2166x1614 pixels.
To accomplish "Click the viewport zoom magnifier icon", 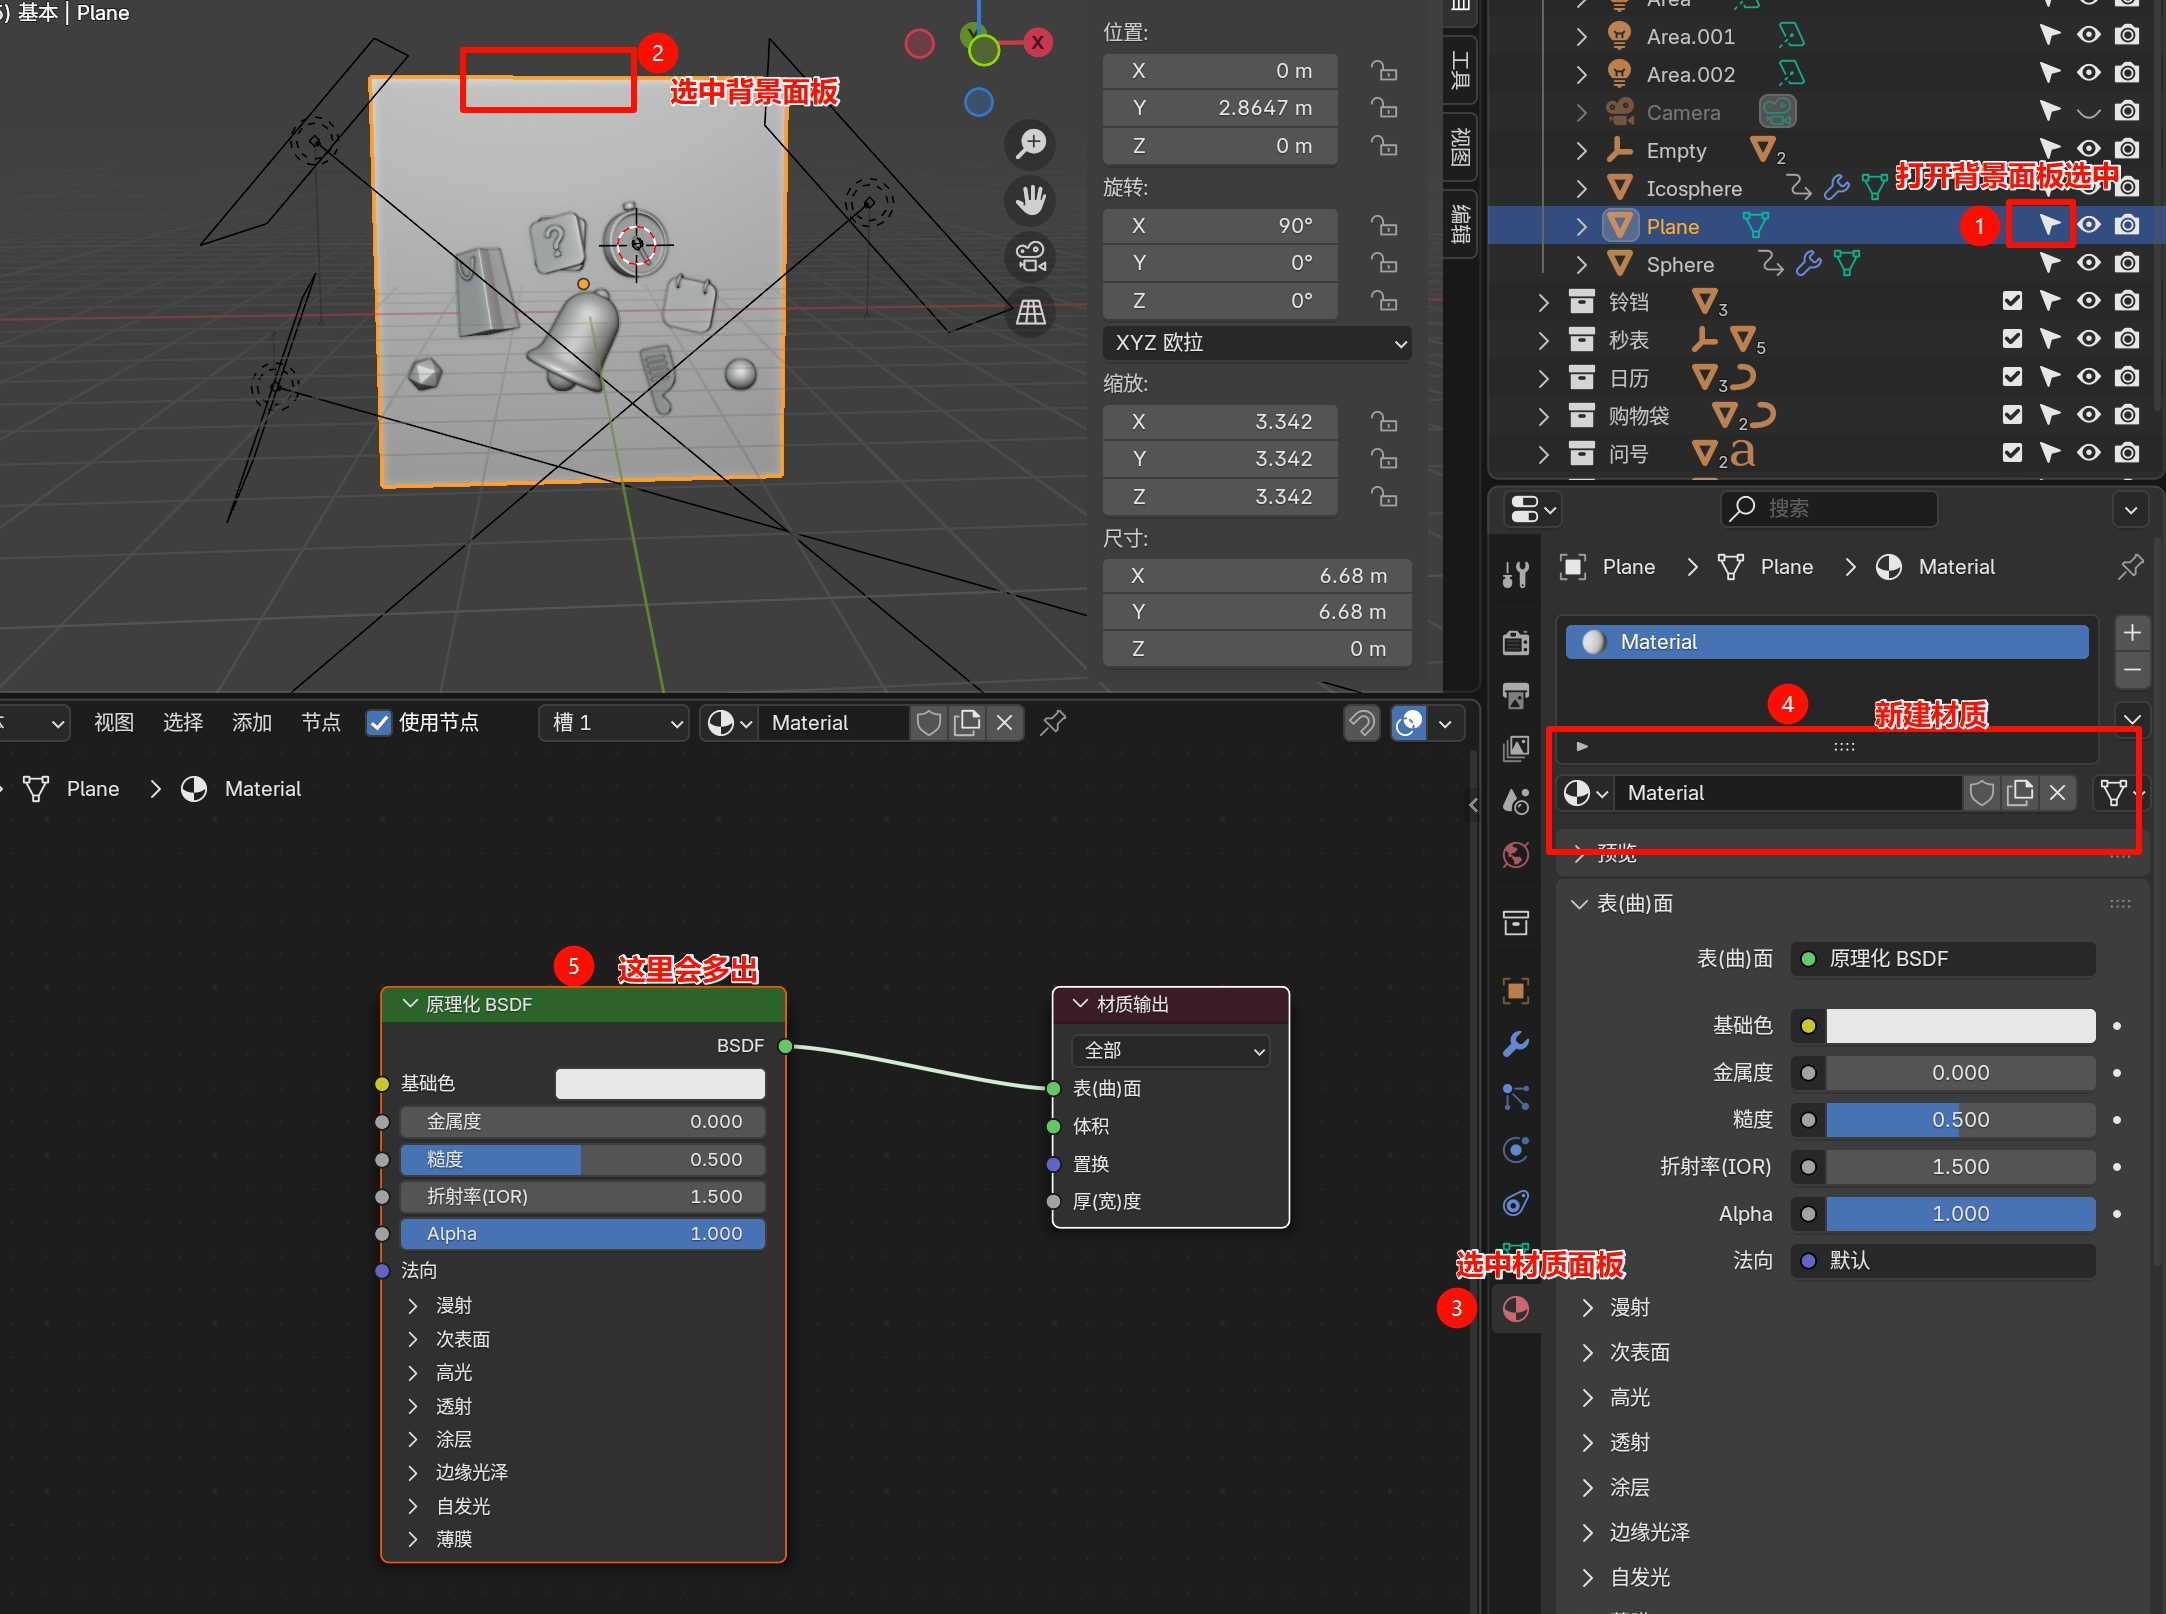I will pos(1030,144).
